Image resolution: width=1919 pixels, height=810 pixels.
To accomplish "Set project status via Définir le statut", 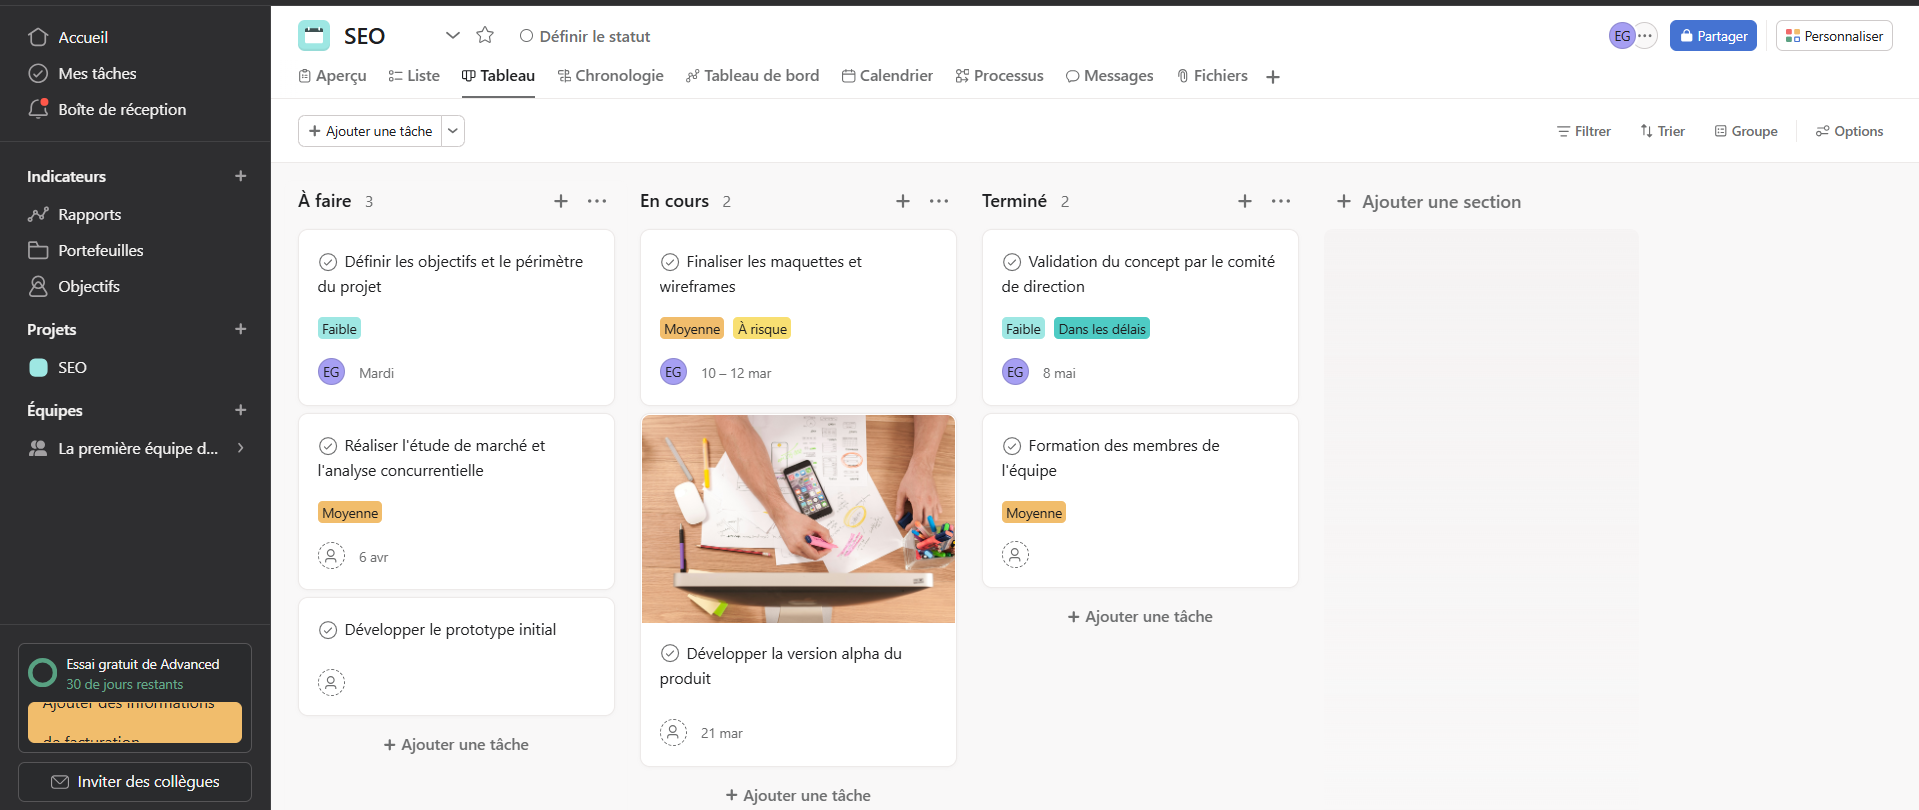I will [x=585, y=36].
